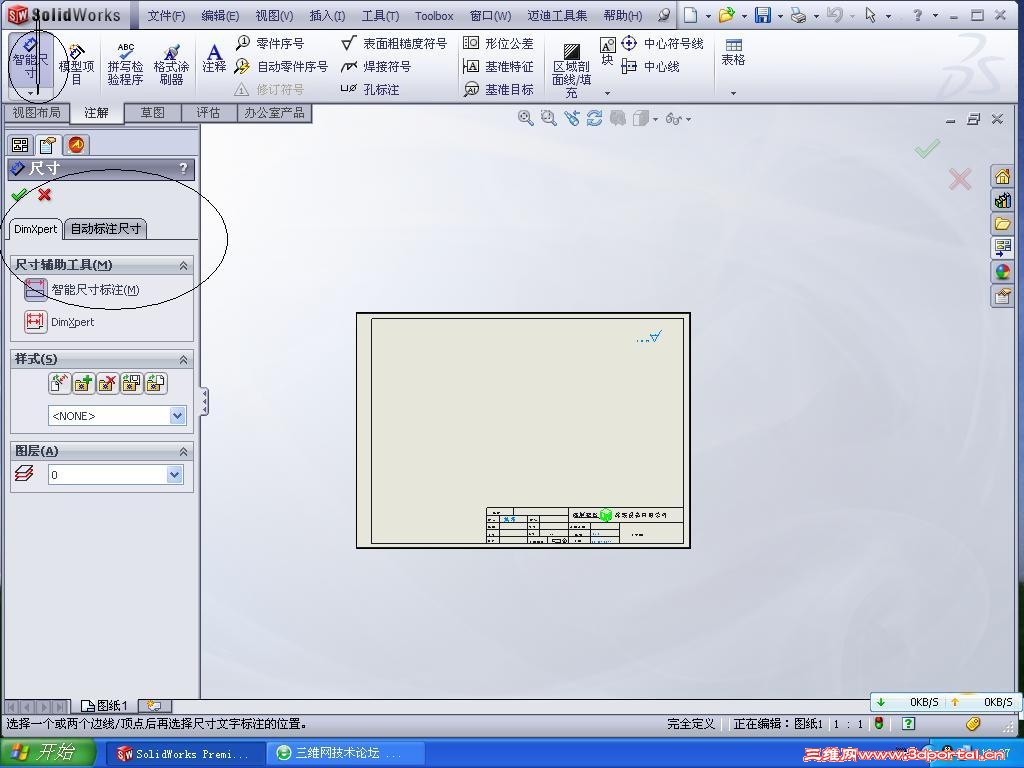Open the layer 0 dropdown
The width and height of the screenshot is (1024, 768).
174,475
